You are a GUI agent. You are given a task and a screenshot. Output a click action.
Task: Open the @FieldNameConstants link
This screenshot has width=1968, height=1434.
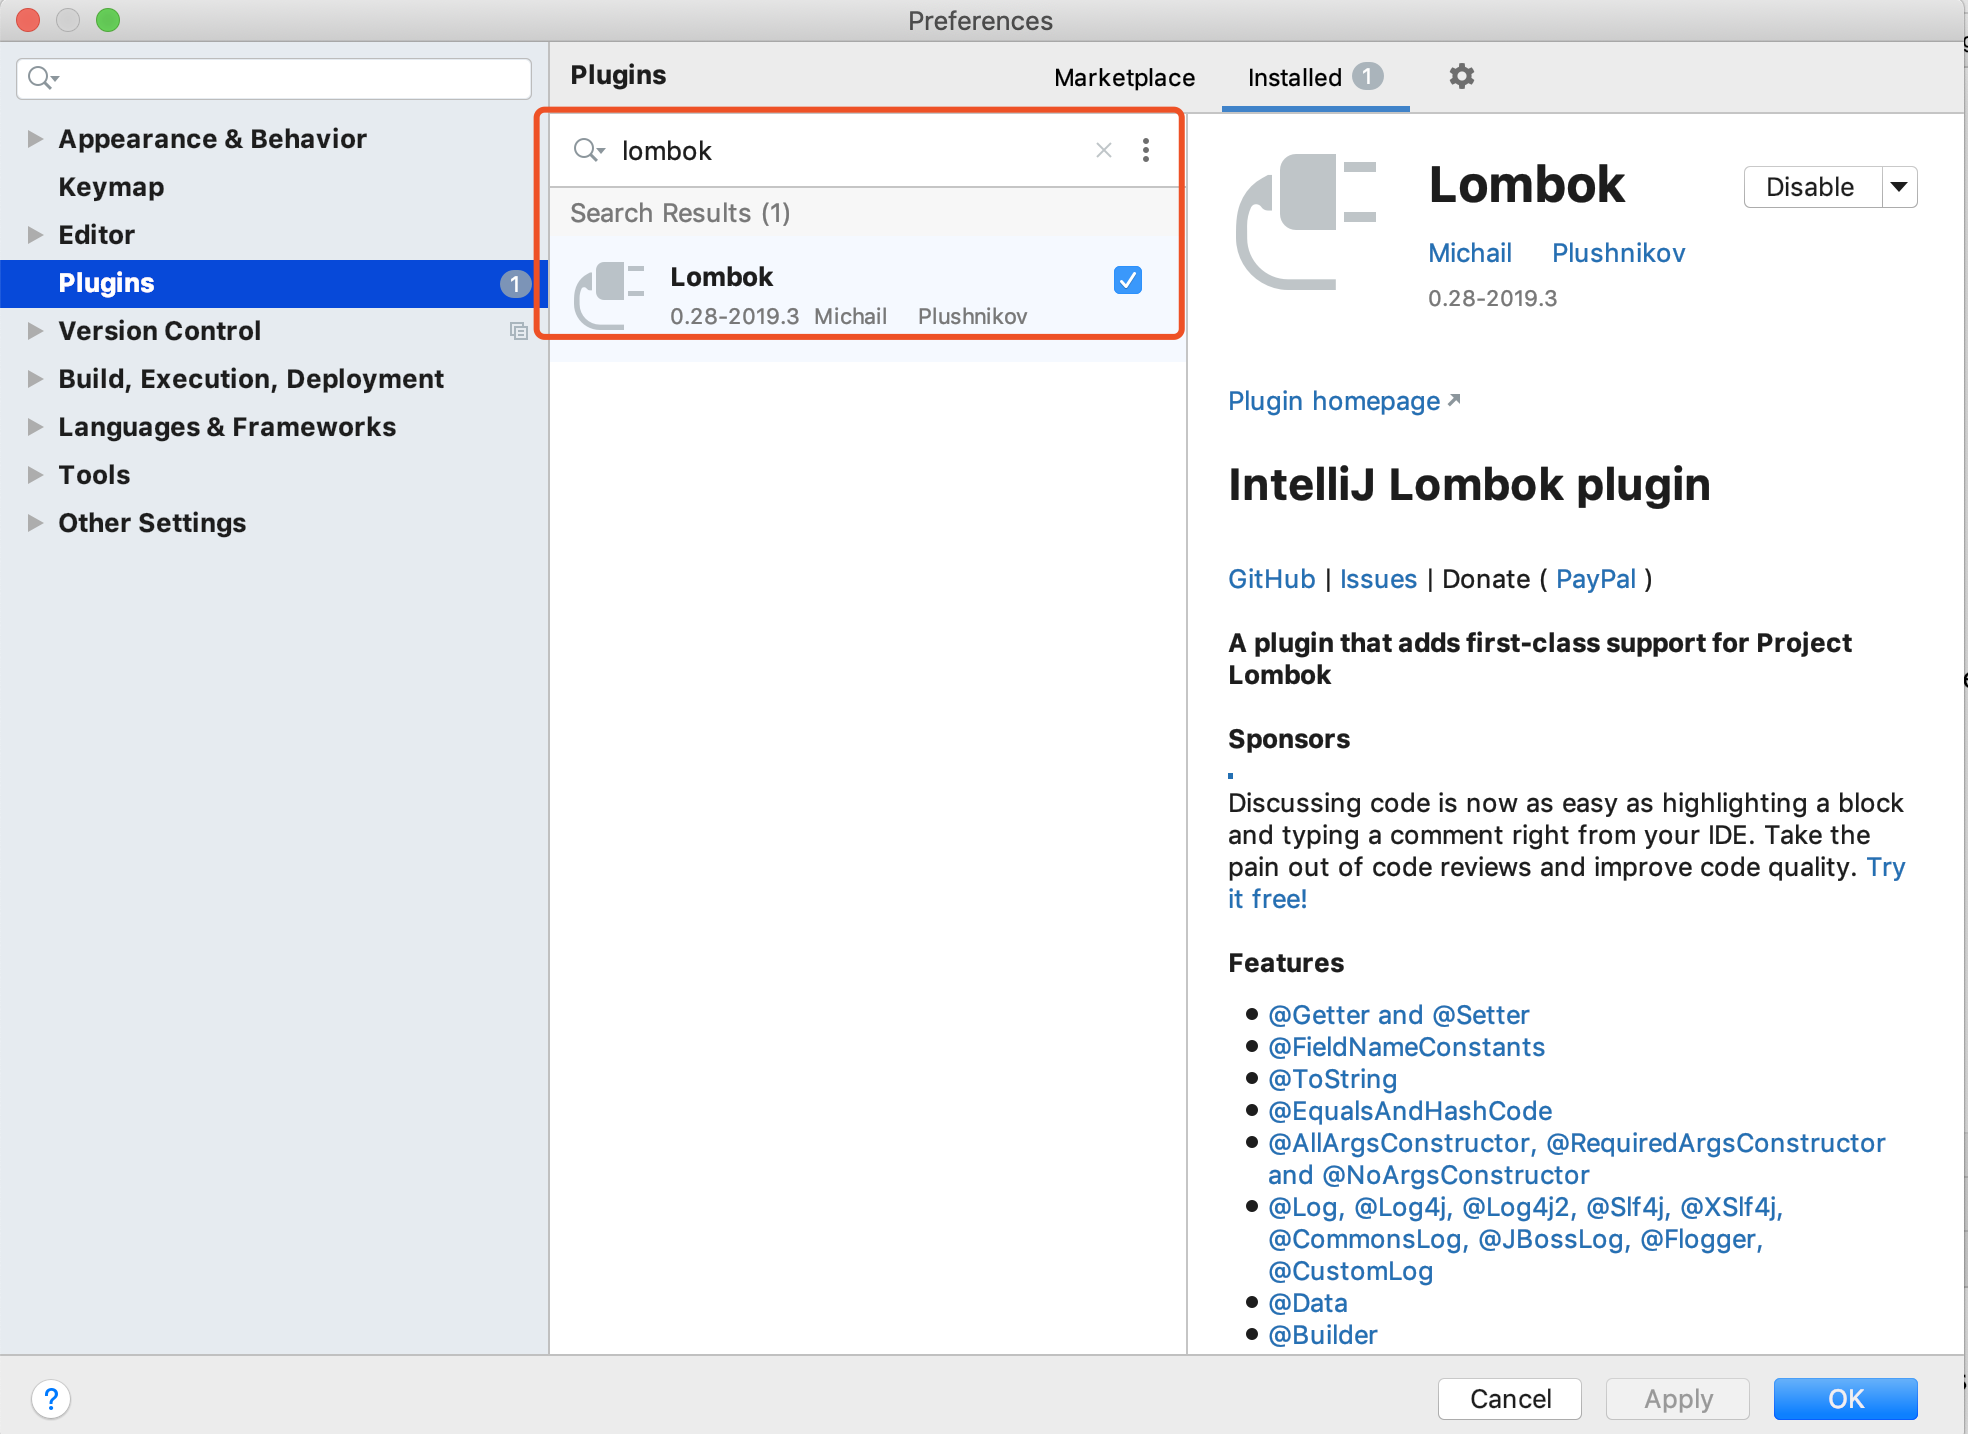pos(1406,1047)
